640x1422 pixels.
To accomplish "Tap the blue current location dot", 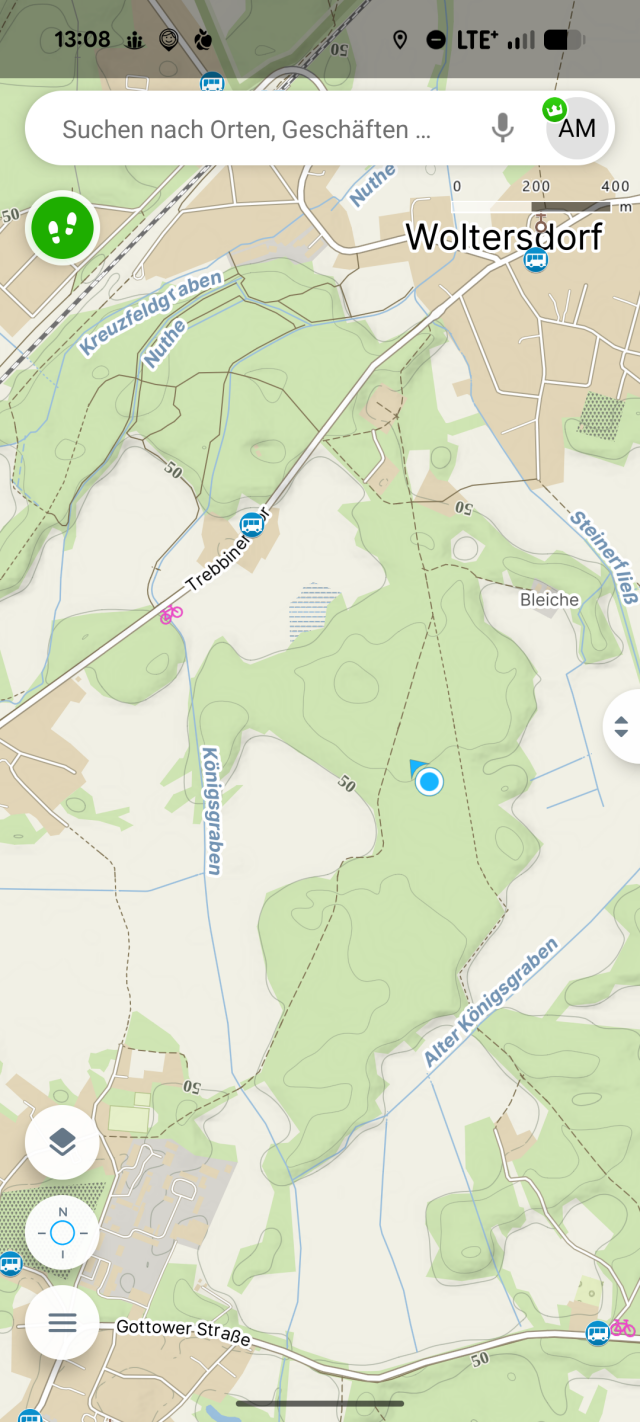I will (x=430, y=781).
